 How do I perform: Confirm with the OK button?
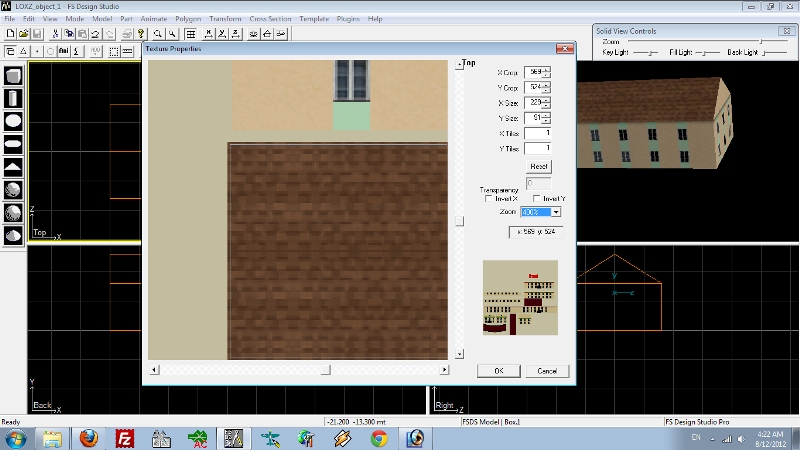point(498,370)
